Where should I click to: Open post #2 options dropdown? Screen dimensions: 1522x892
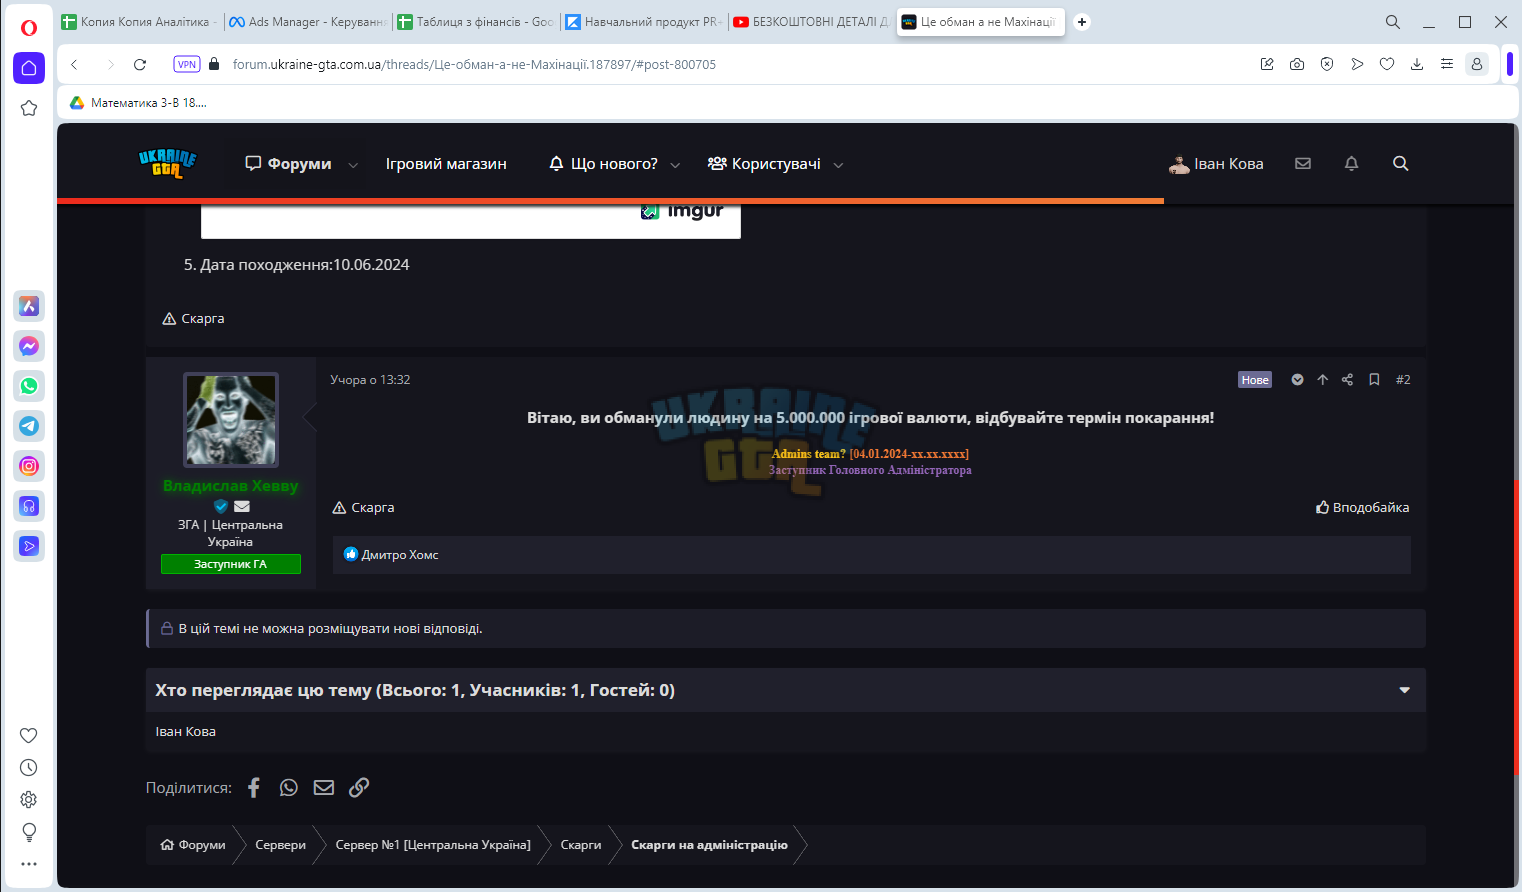pos(1297,380)
